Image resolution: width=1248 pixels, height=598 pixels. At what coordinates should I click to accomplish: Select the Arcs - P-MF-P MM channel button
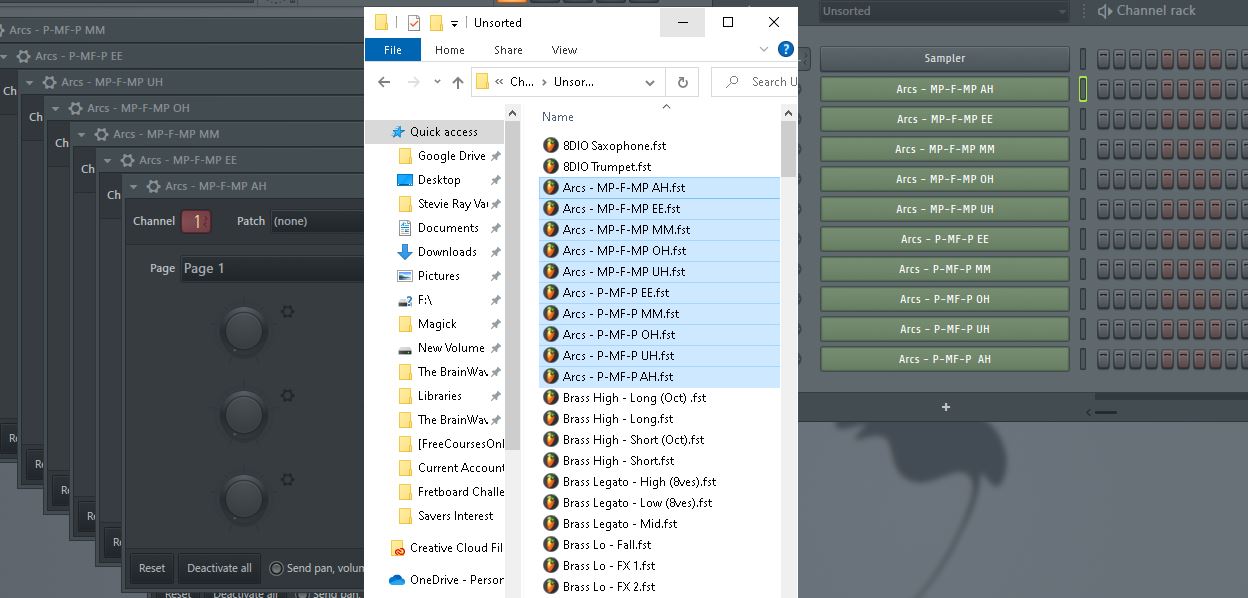944,269
